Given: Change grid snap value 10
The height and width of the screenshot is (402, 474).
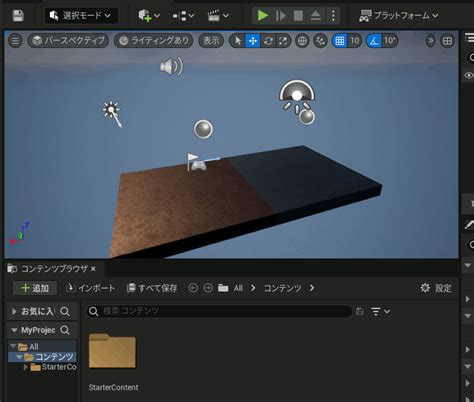Looking at the screenshot, I should coord(355,41).
